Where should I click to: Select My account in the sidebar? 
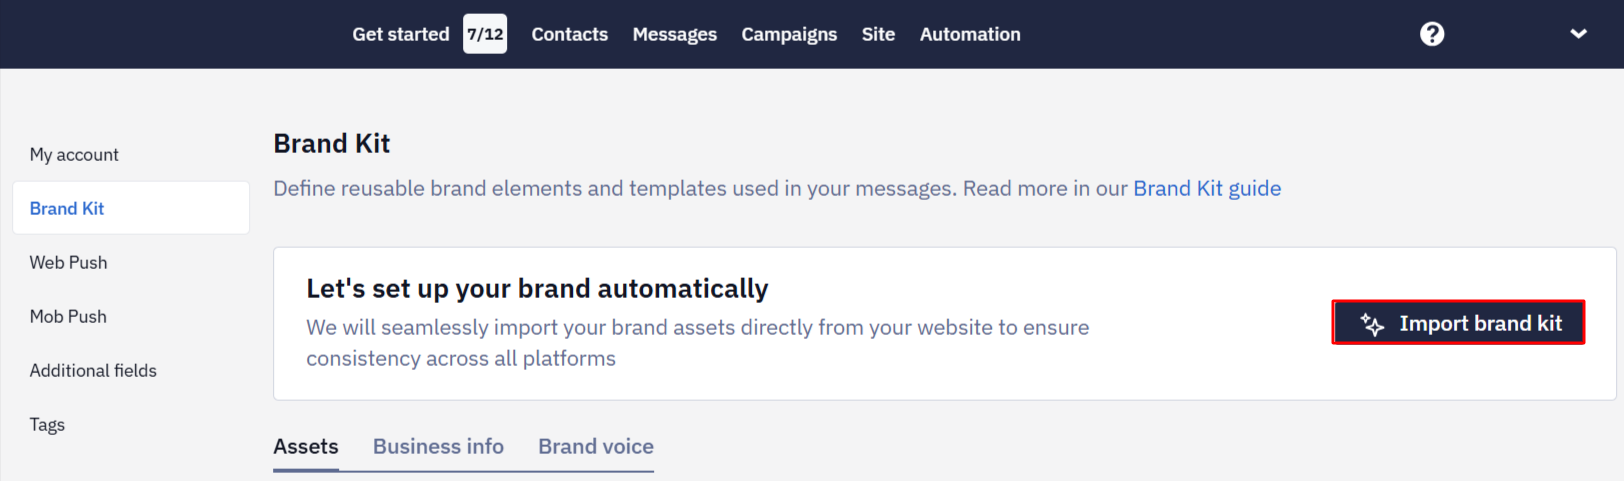pyautogui.click(x=74, y=154)
